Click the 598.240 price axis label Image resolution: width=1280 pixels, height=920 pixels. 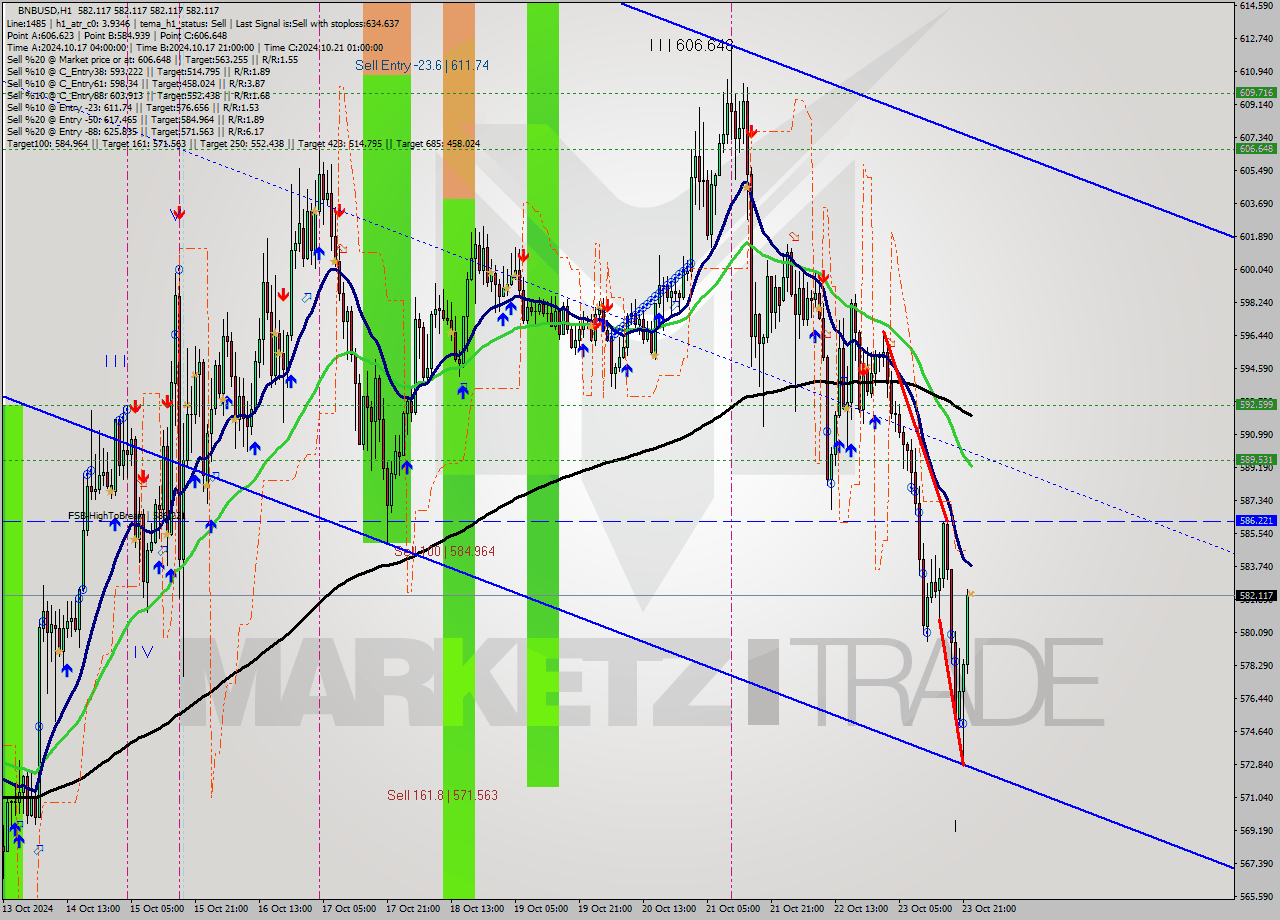point(1256,302)
